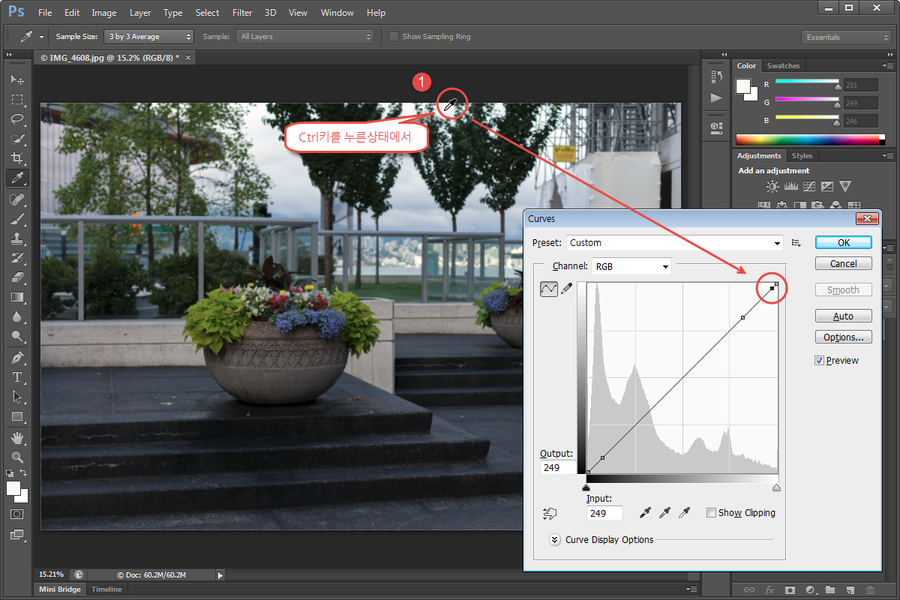Switch to draw-curve pencil mode

click(x=567, y=288)
